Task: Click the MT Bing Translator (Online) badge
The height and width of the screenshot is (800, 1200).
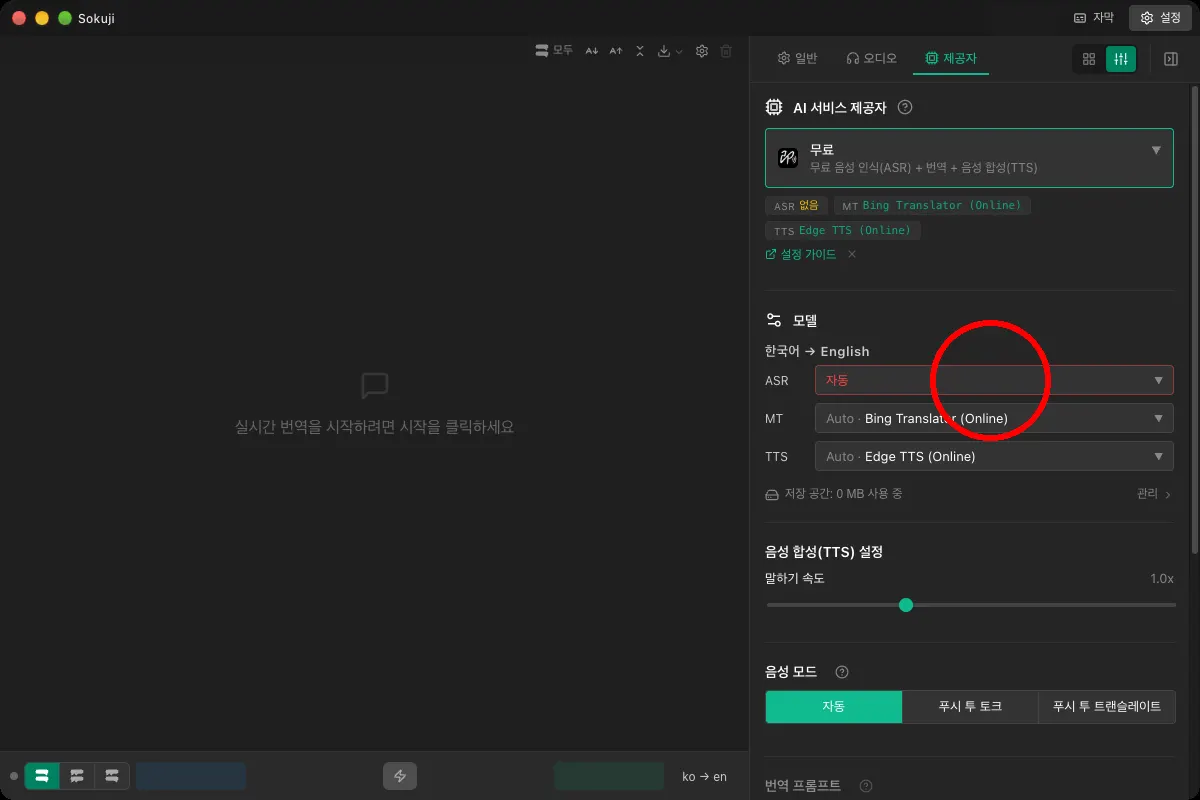Action: click(932, 205)
